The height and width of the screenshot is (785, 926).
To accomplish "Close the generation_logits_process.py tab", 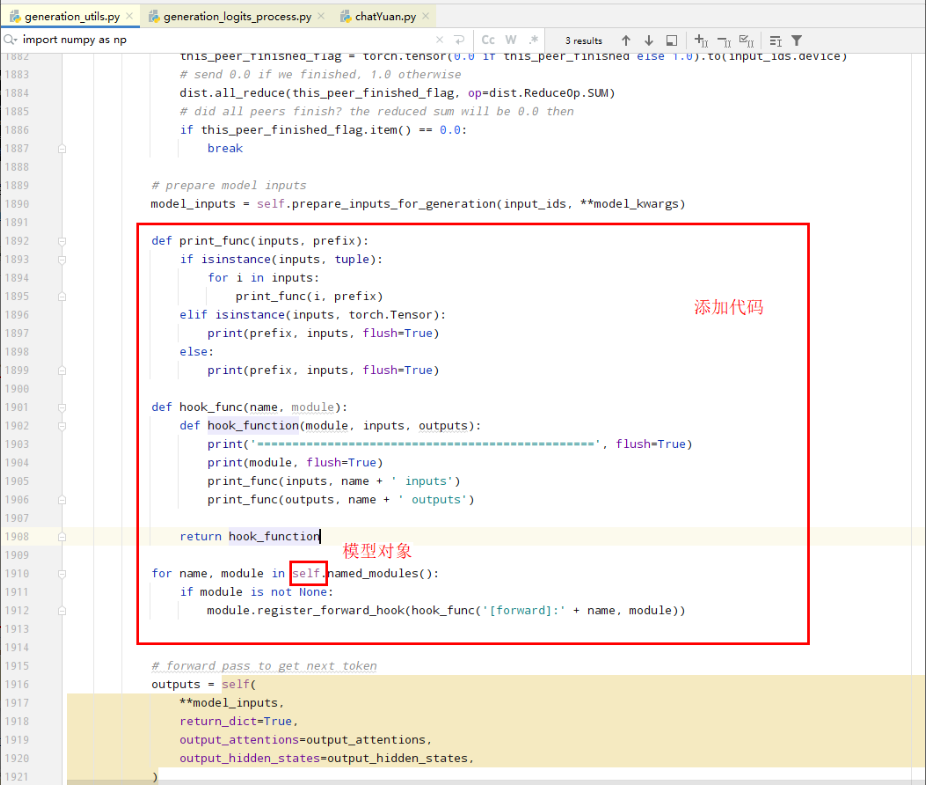I will tap(321, 16).
